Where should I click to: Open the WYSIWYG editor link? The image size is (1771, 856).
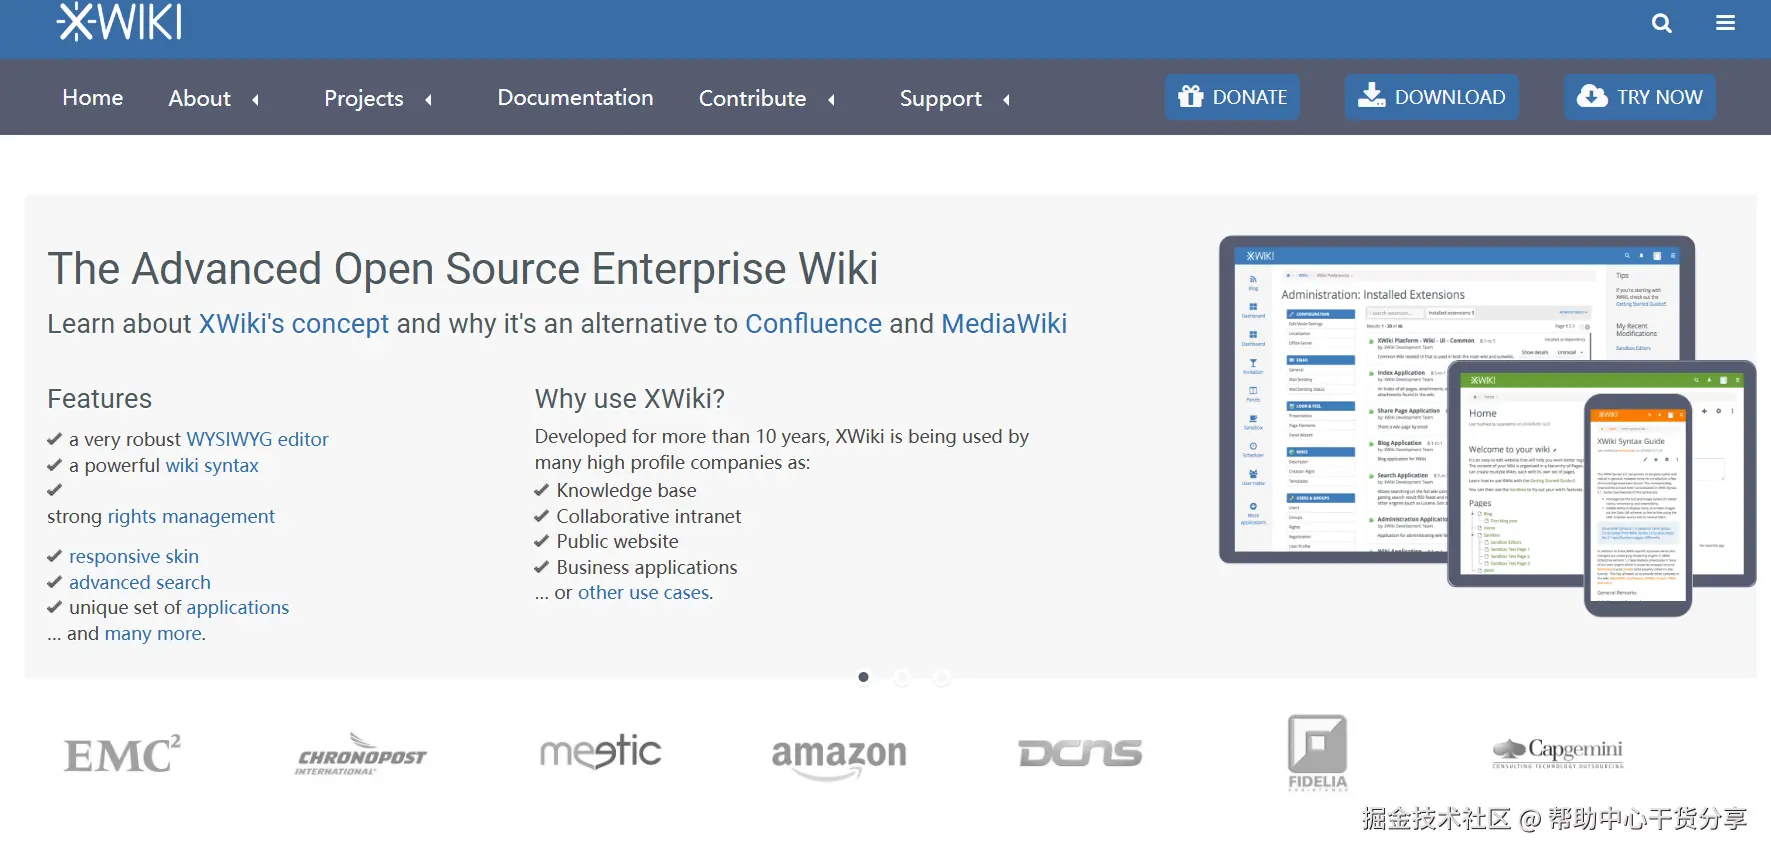(x=258, y=439)
